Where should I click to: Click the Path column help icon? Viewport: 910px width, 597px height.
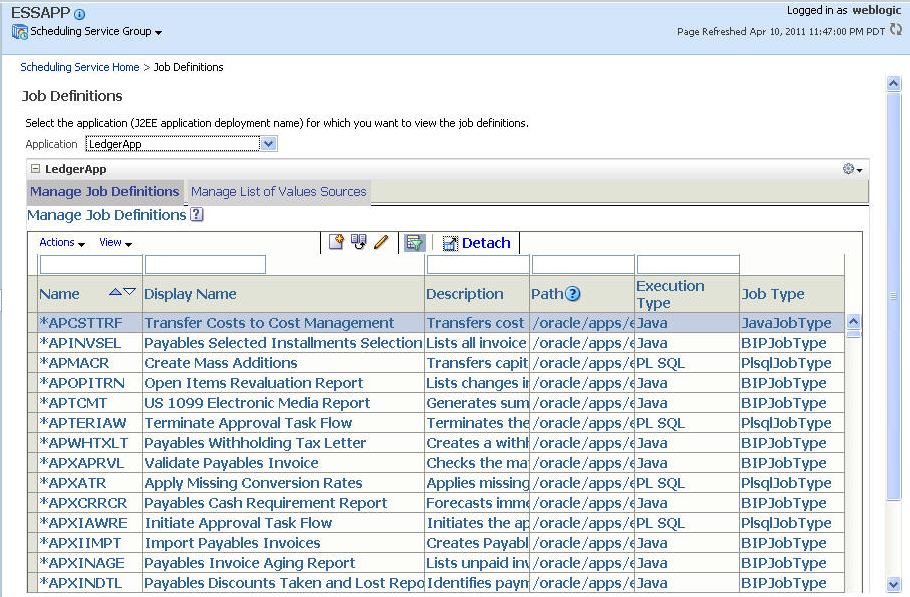click(573, 294)
